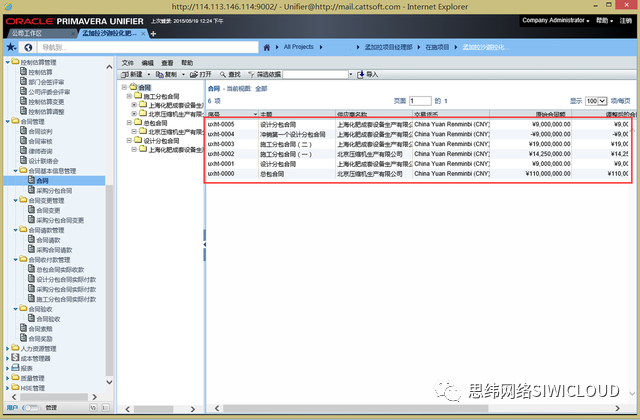The height and width of the screenshot is (420, 640).
Task: Click the first small icon beside 管理
Action: (x=93, y=408)
